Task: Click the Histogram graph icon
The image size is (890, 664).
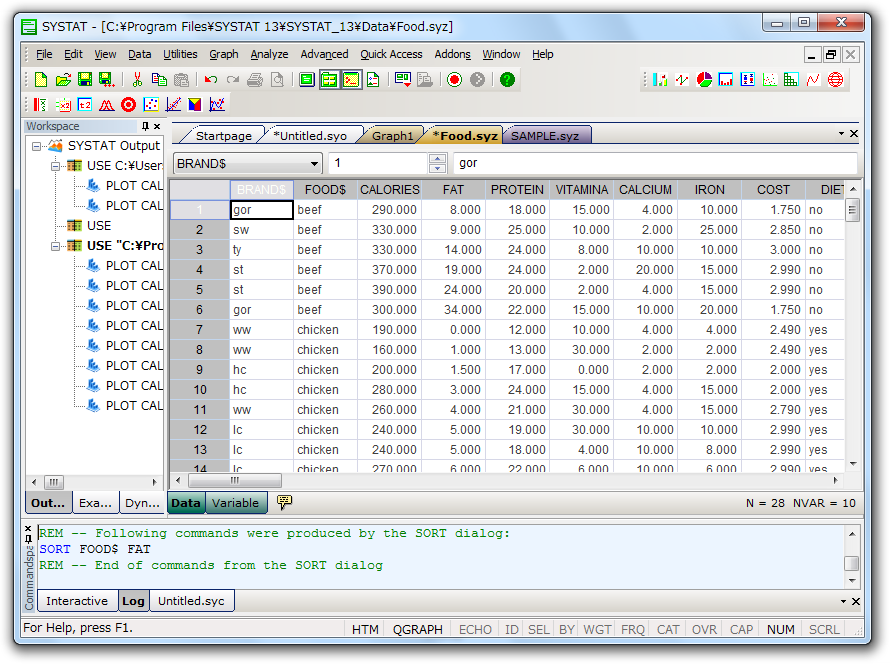Action: click(725, 79)
